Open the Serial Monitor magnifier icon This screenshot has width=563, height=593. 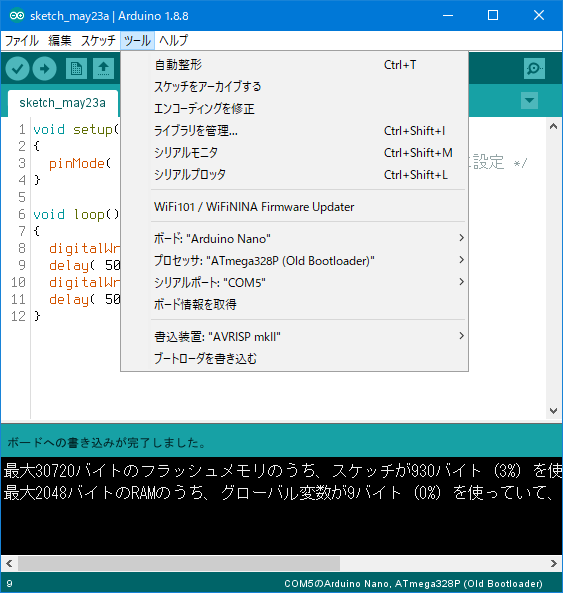534,68
